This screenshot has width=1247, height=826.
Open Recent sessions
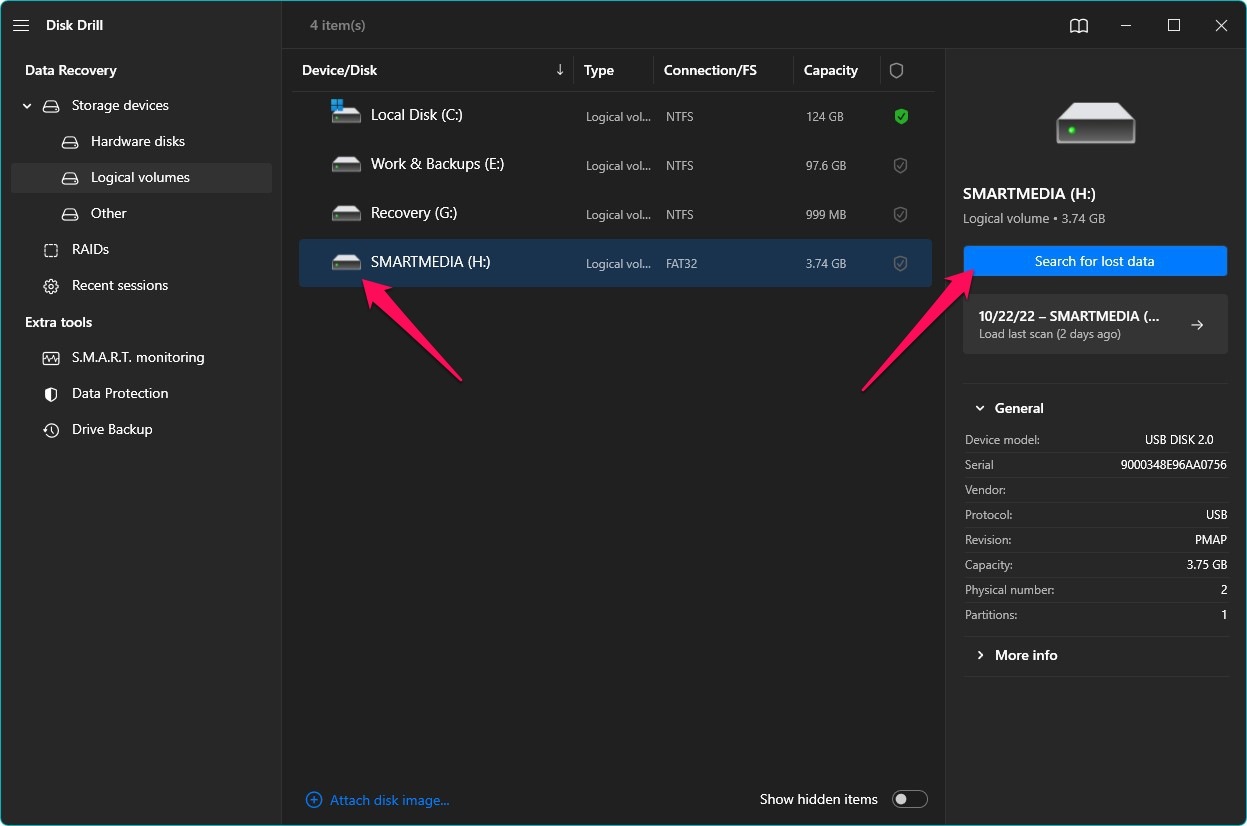120,286
